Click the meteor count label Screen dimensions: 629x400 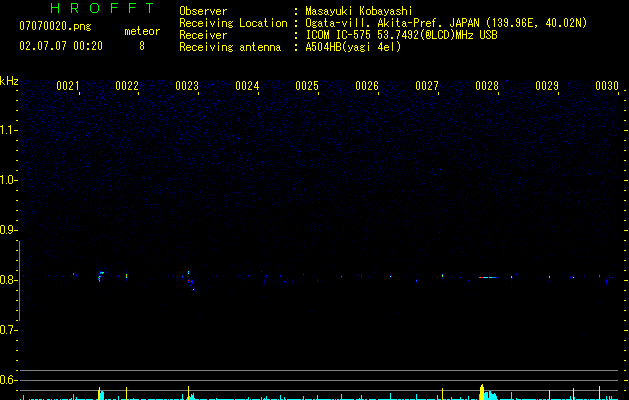coord(142,31)
